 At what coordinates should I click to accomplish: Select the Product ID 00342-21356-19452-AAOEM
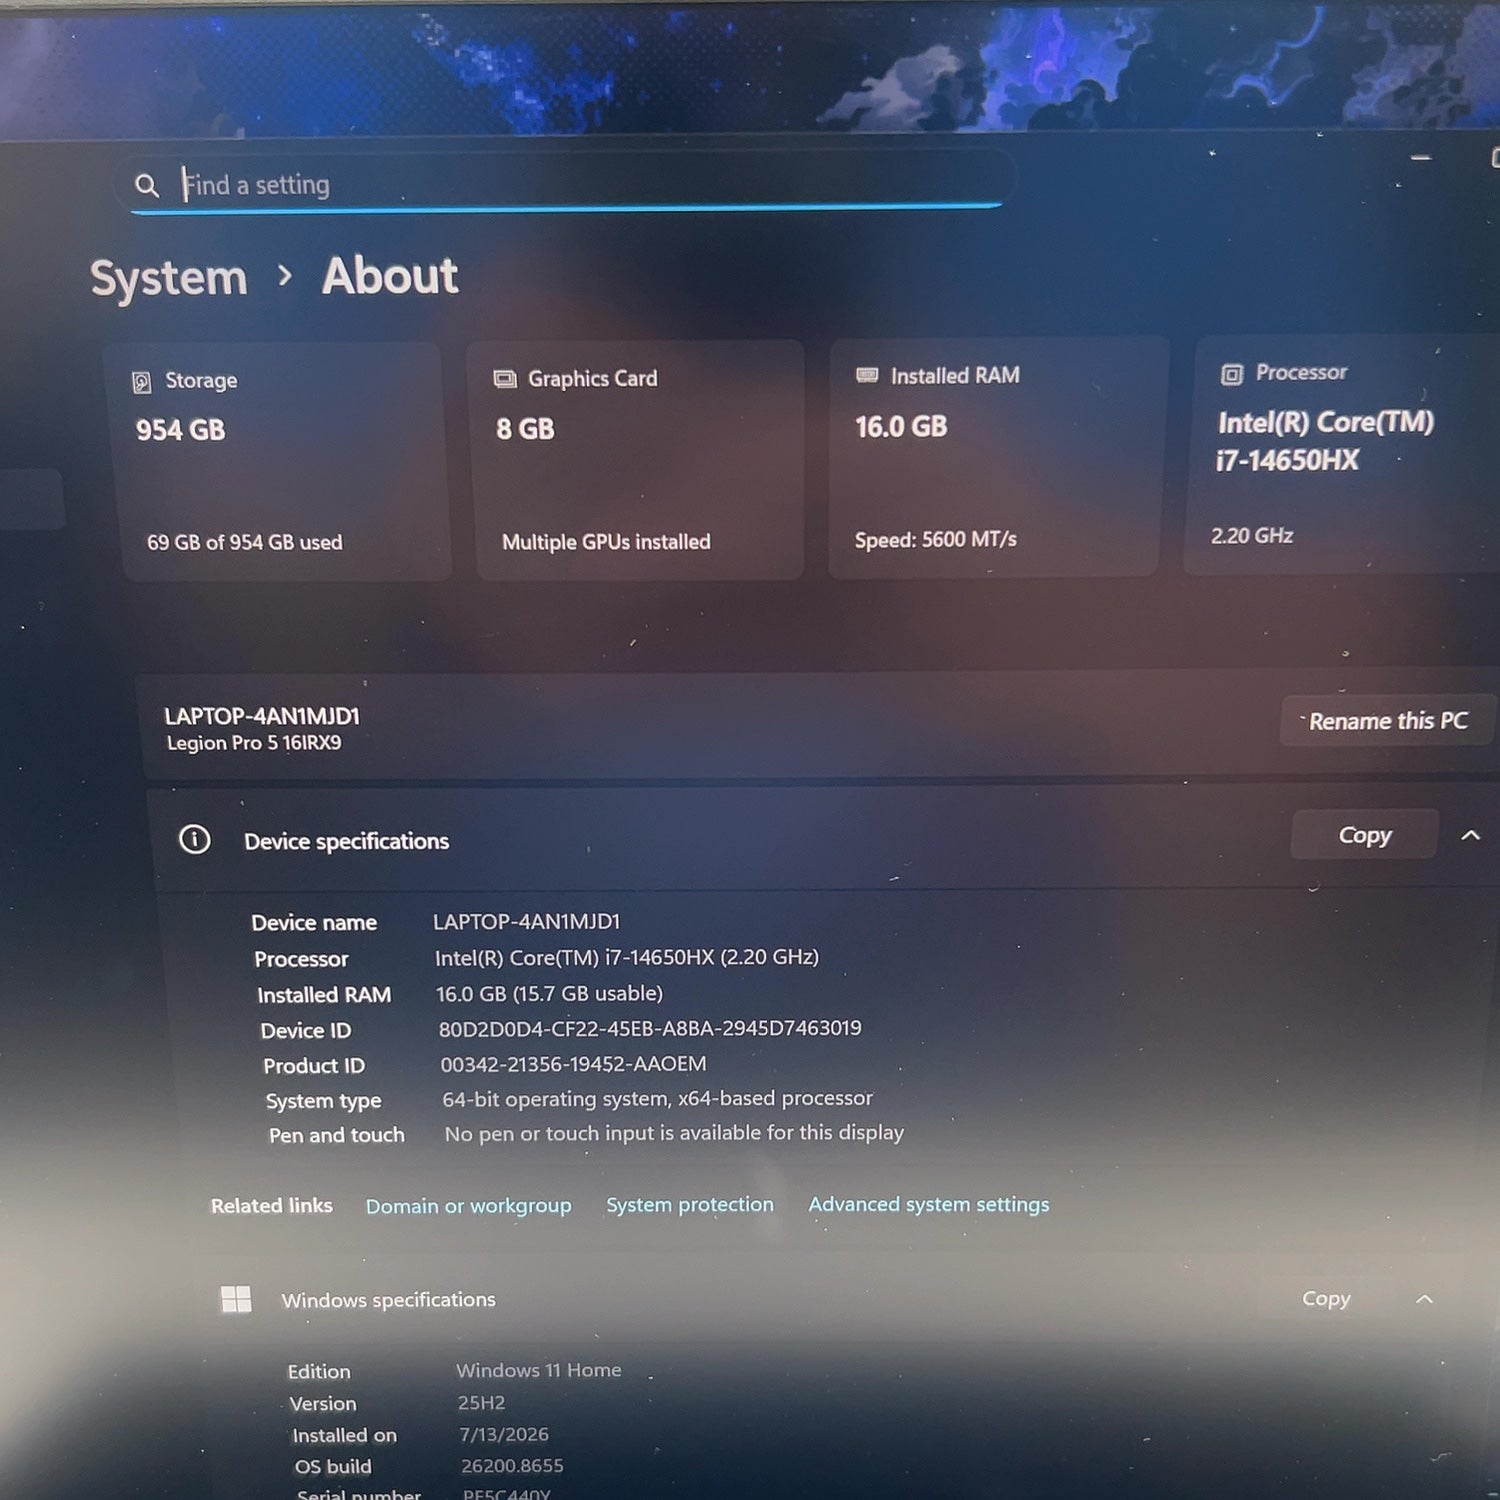point(573,1064)
